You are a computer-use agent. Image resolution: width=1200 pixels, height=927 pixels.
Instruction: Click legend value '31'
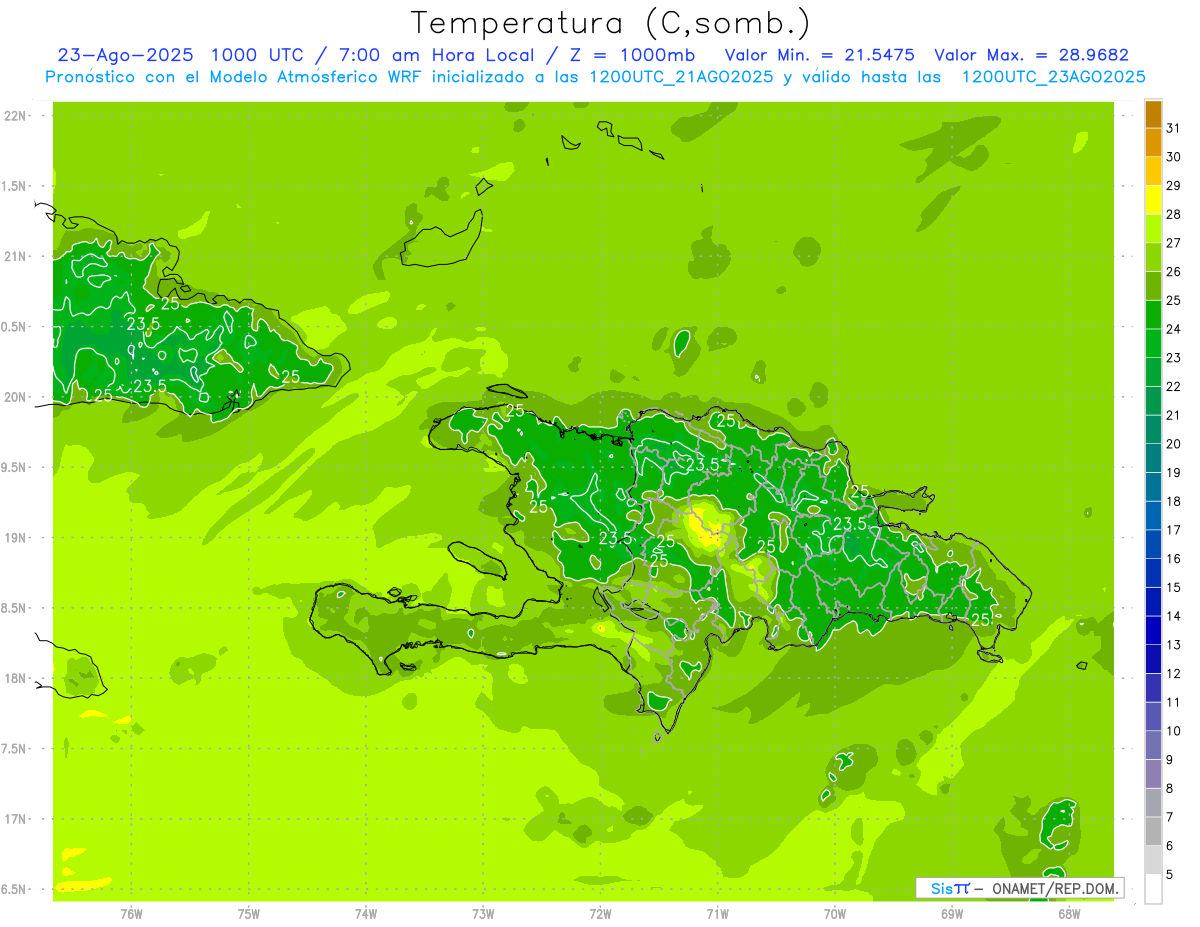click(1174, 128)
